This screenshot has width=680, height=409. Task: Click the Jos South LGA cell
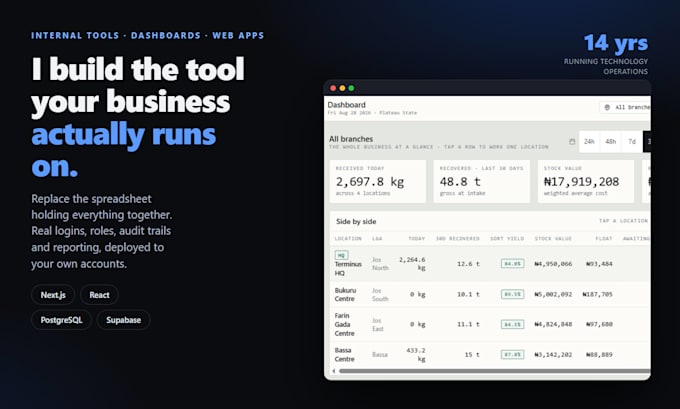point(380,294)
